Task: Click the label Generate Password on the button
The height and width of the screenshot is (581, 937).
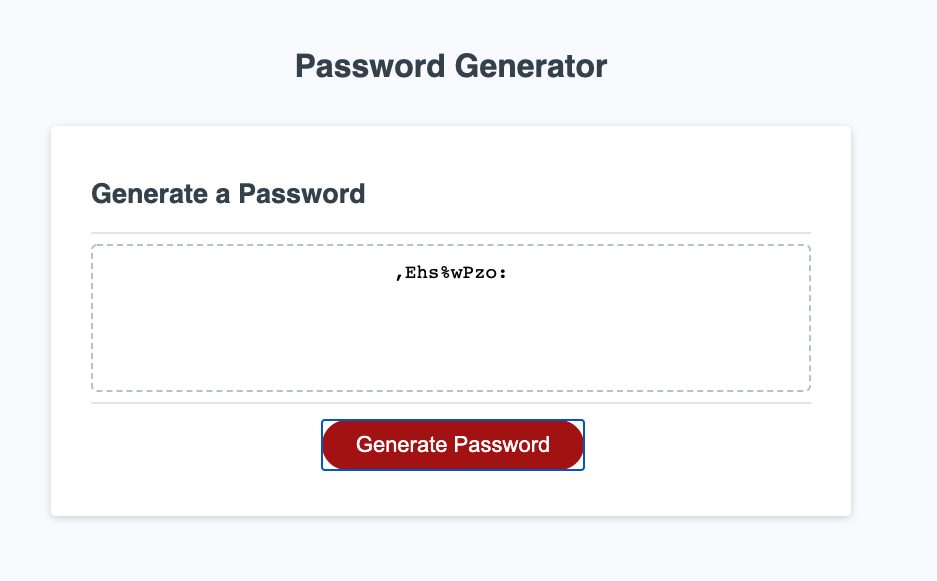Action: point(452,444)
